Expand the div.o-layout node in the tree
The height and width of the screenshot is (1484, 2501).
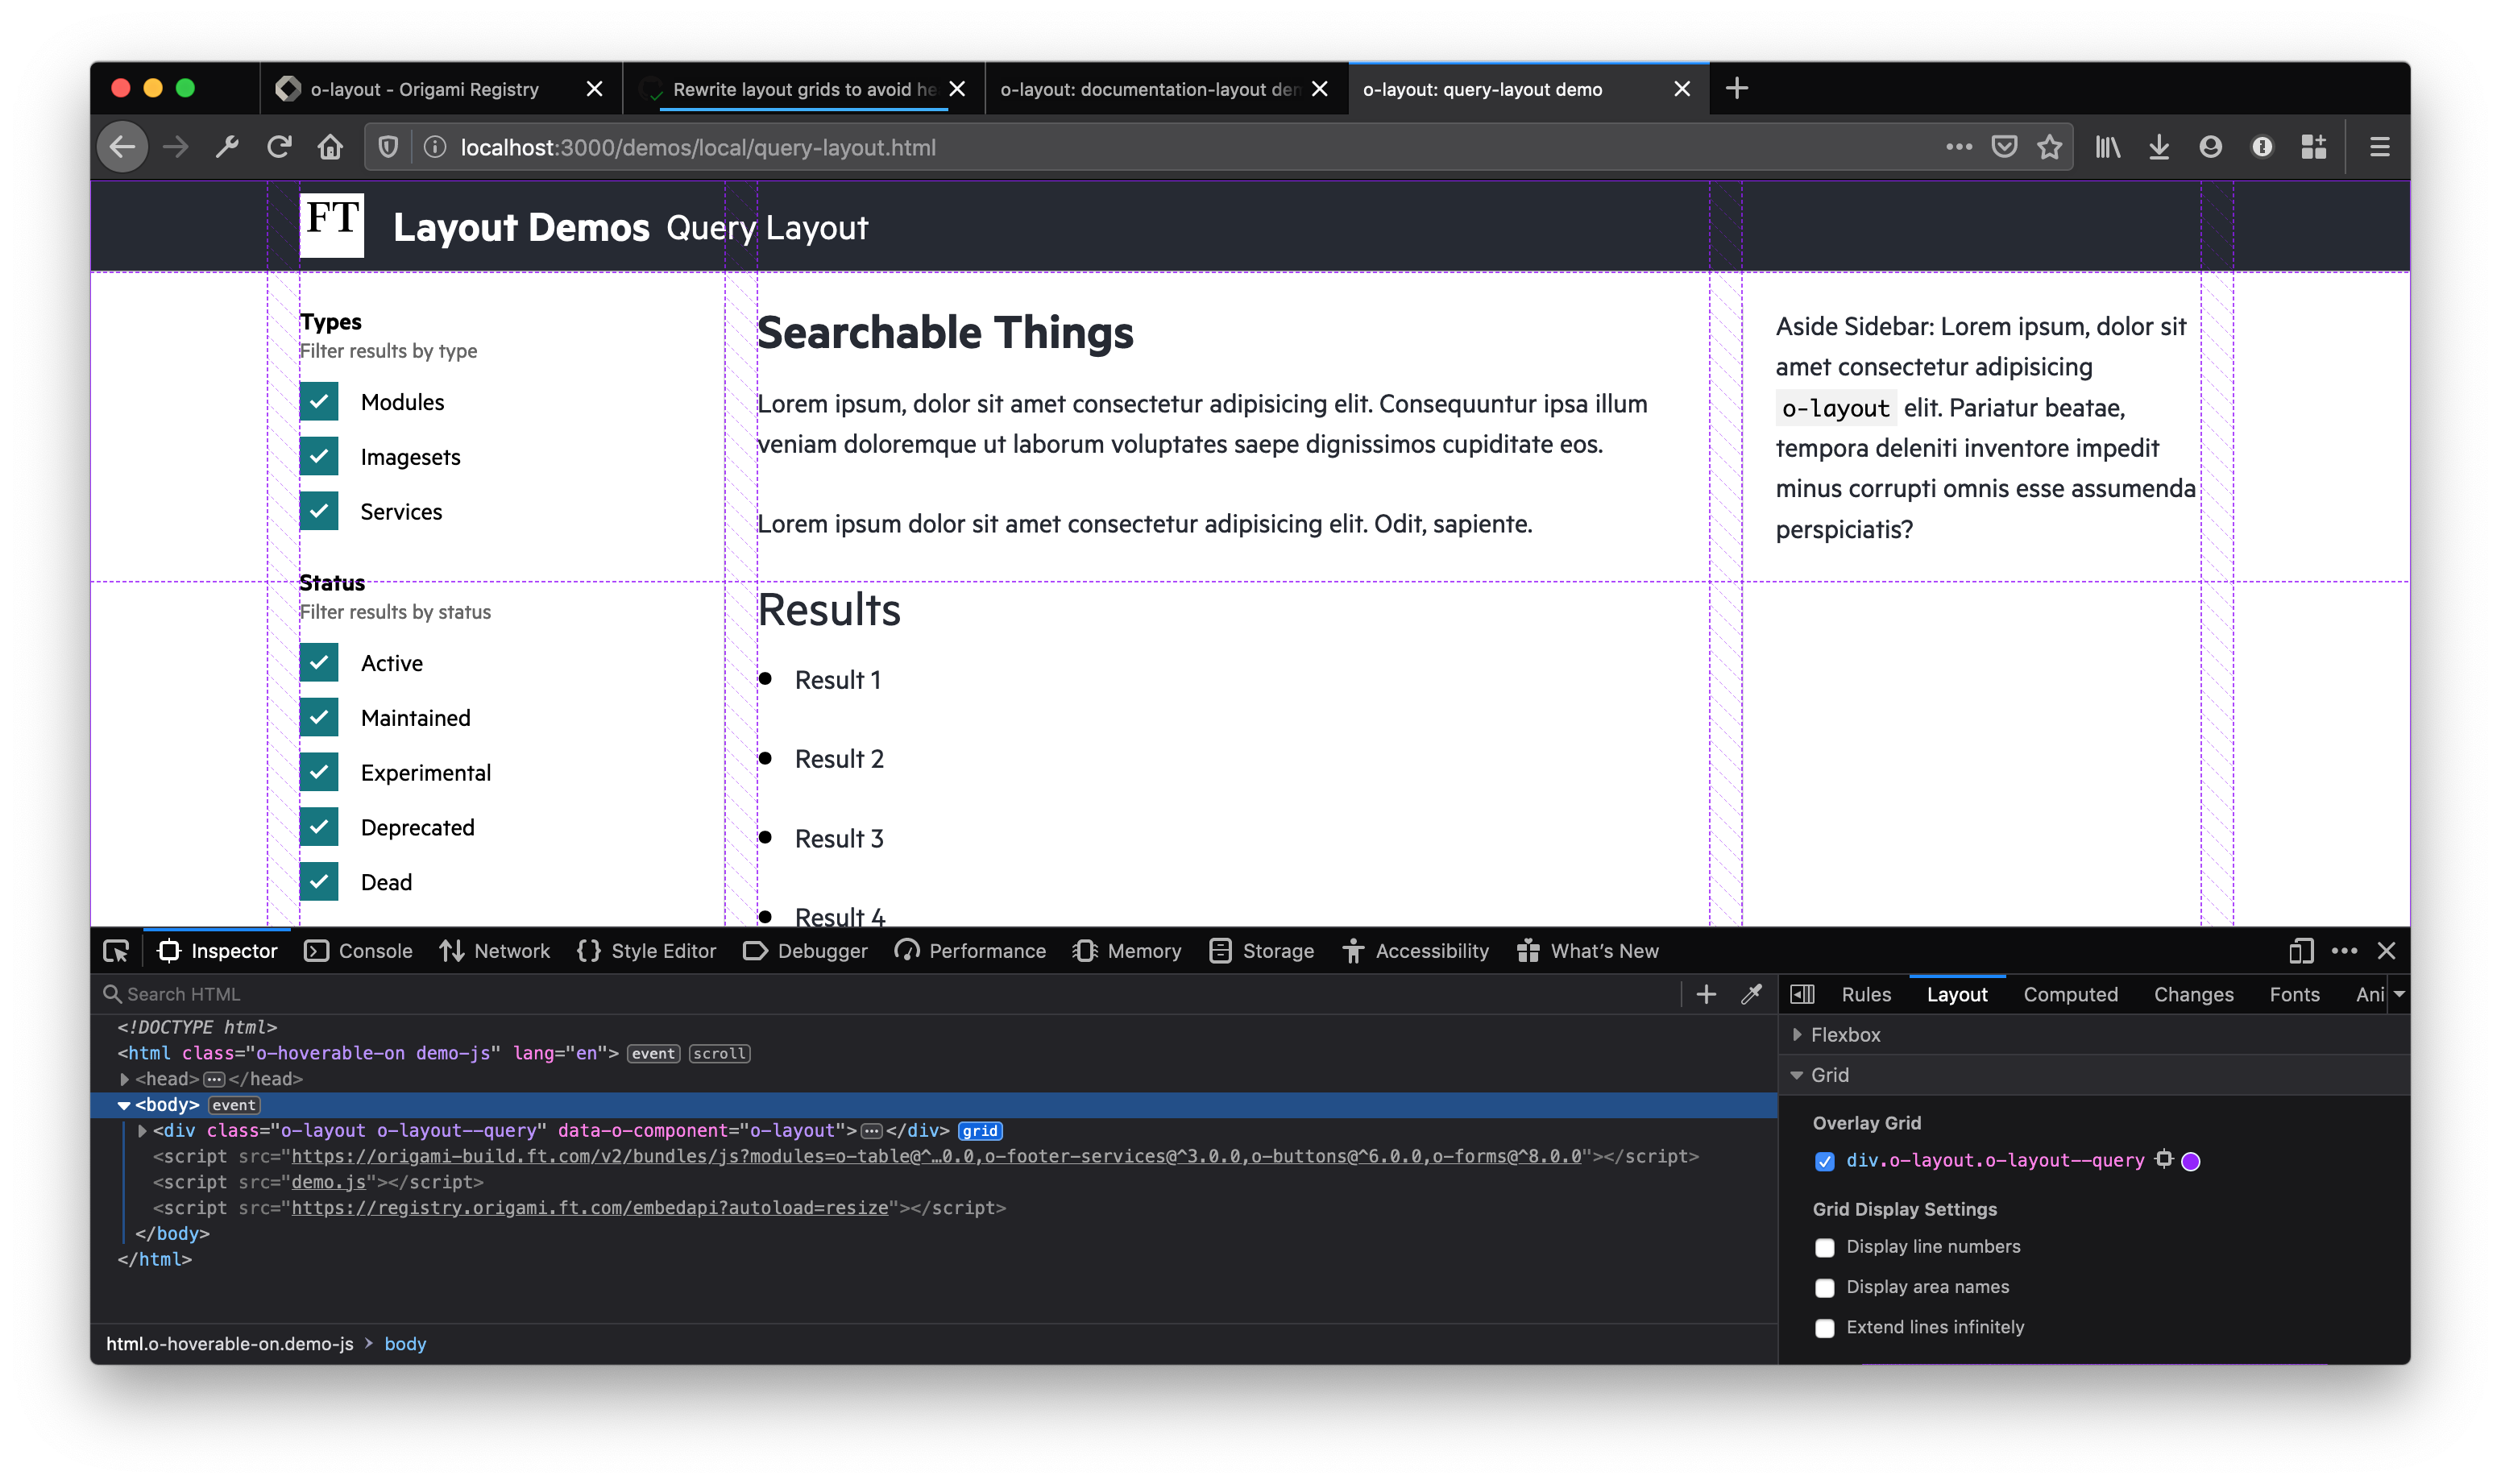142,1130
